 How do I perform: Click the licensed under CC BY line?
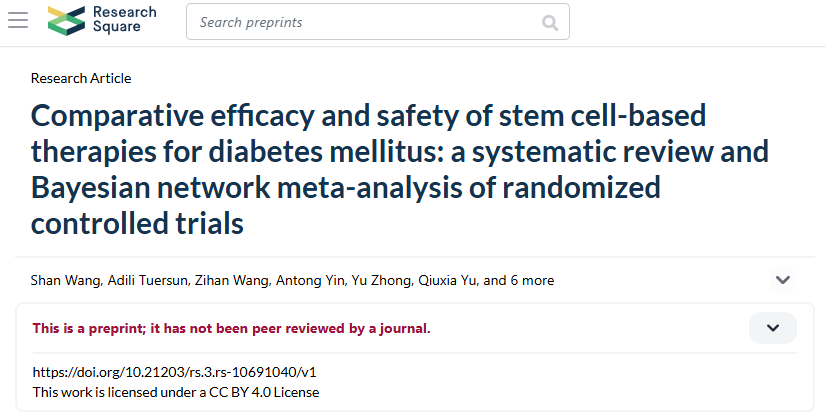176,392
